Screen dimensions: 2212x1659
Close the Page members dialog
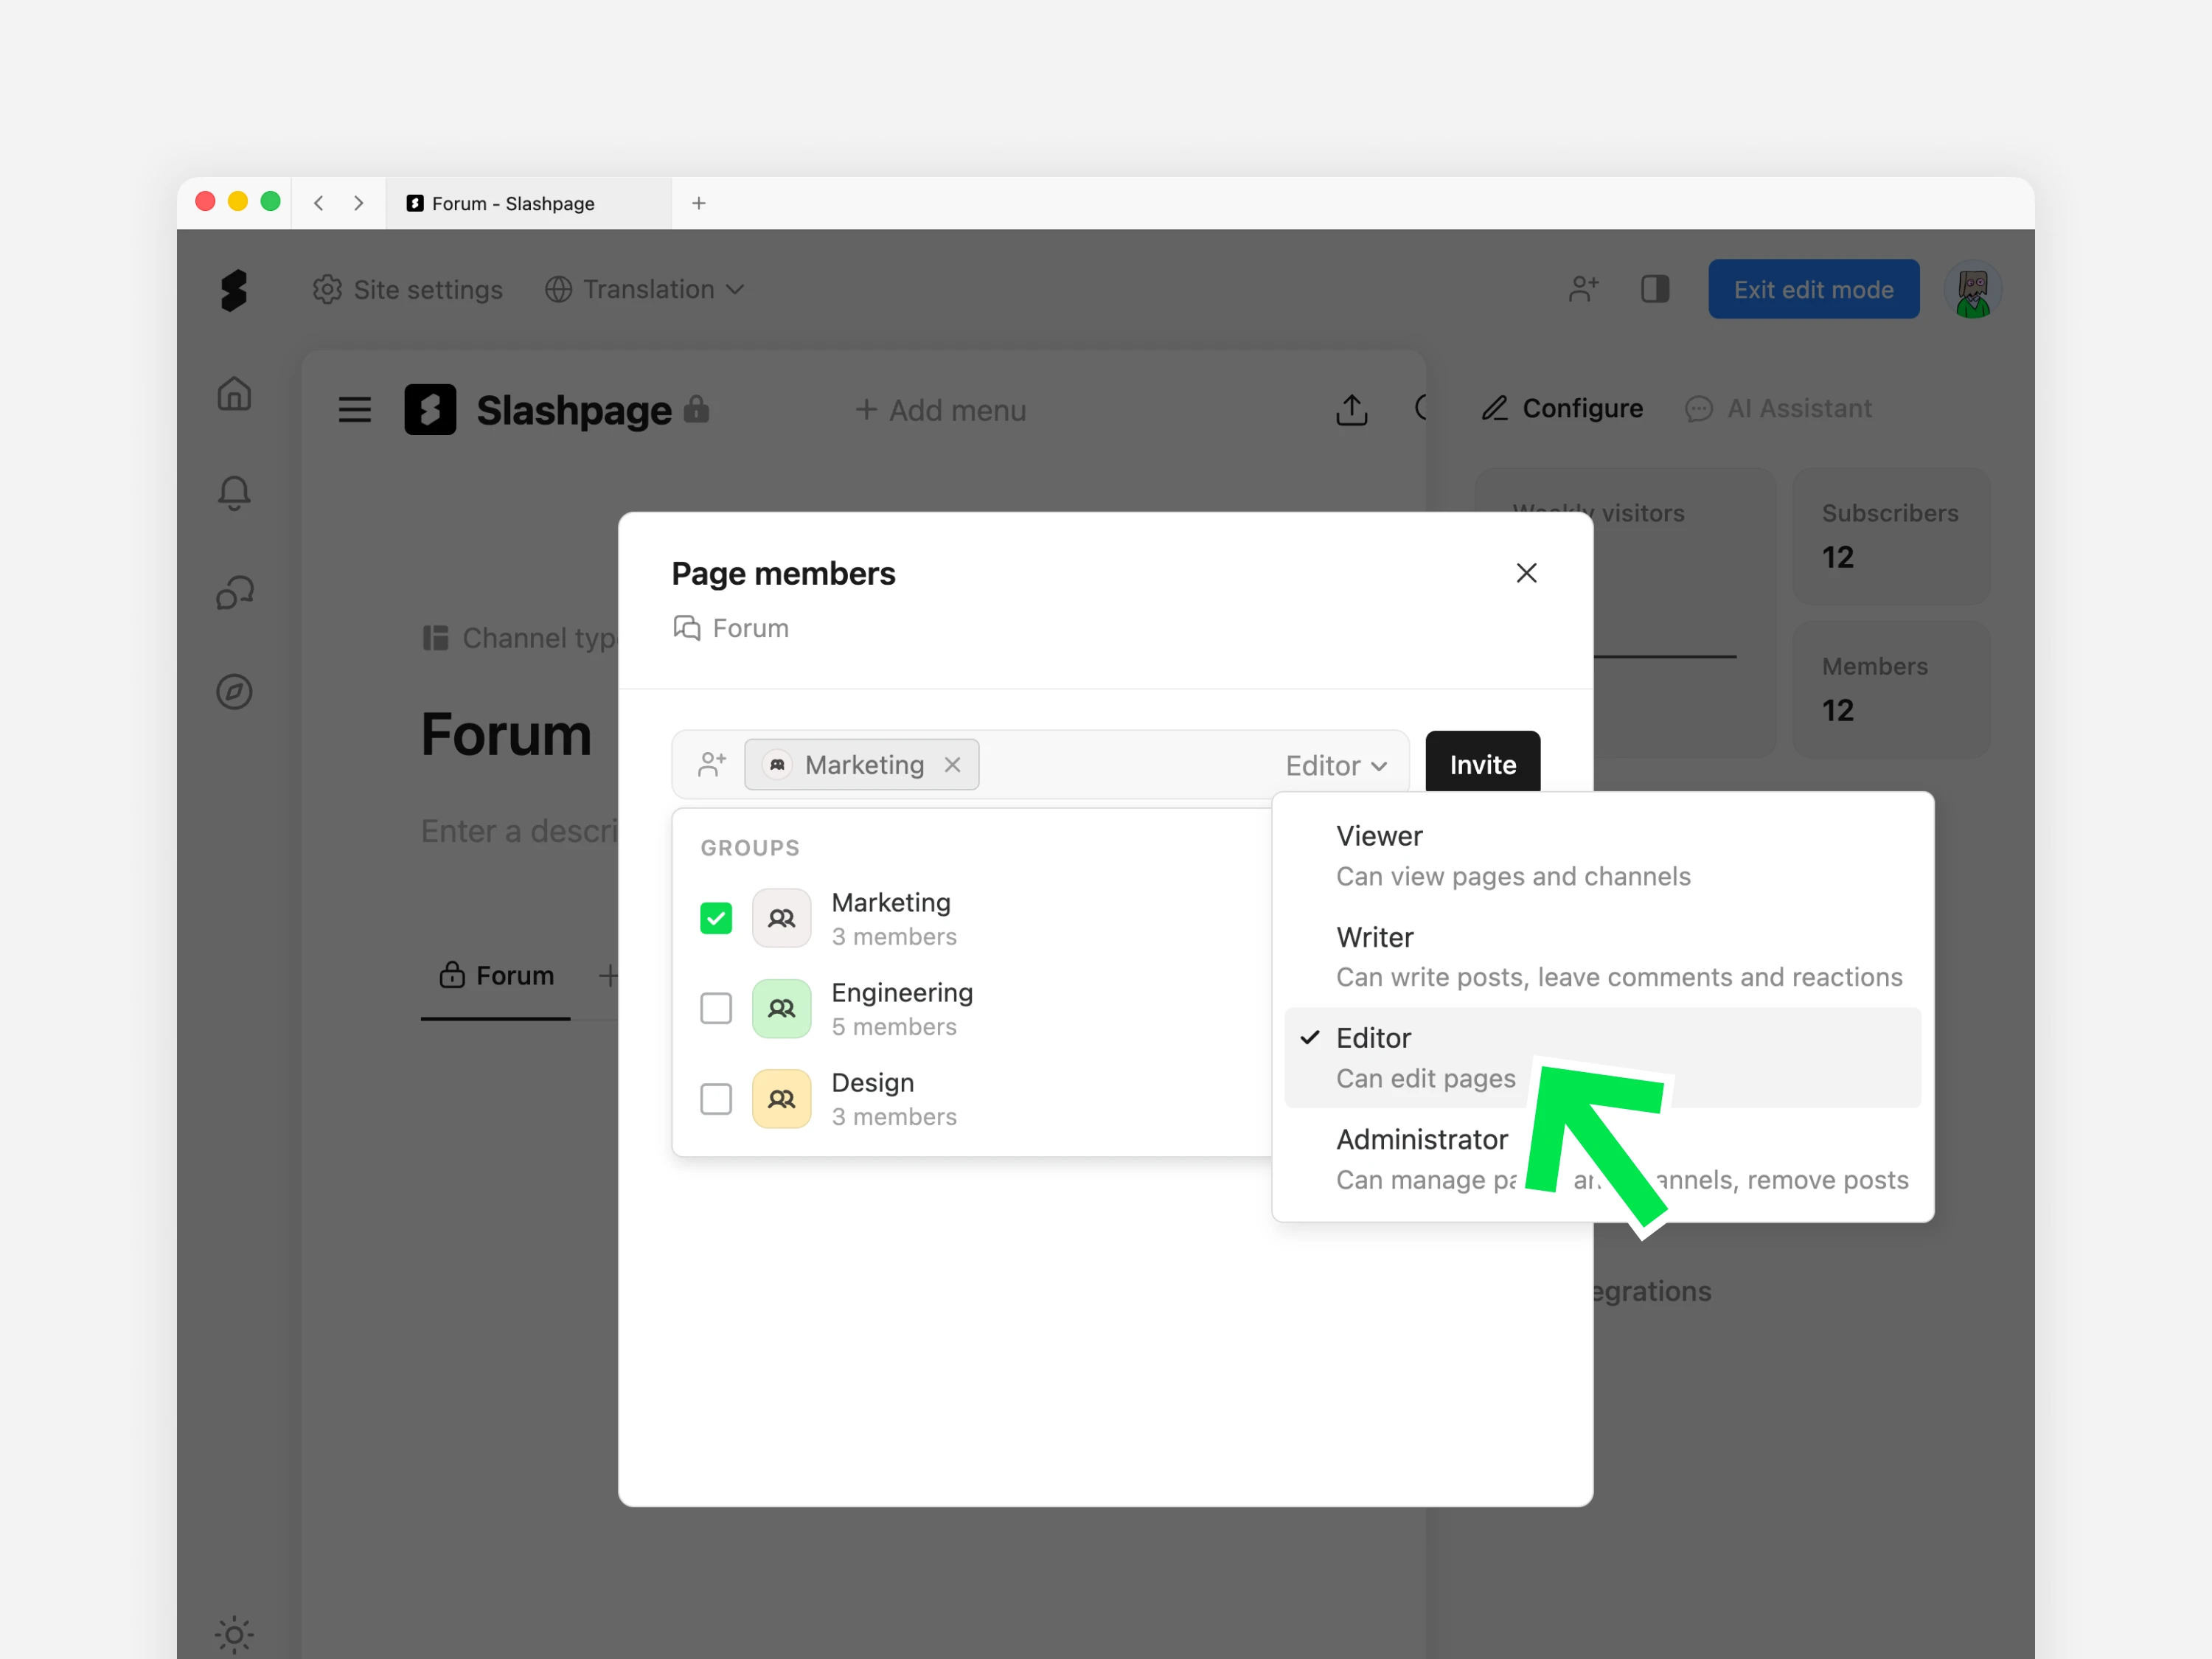coord(1526,573)
